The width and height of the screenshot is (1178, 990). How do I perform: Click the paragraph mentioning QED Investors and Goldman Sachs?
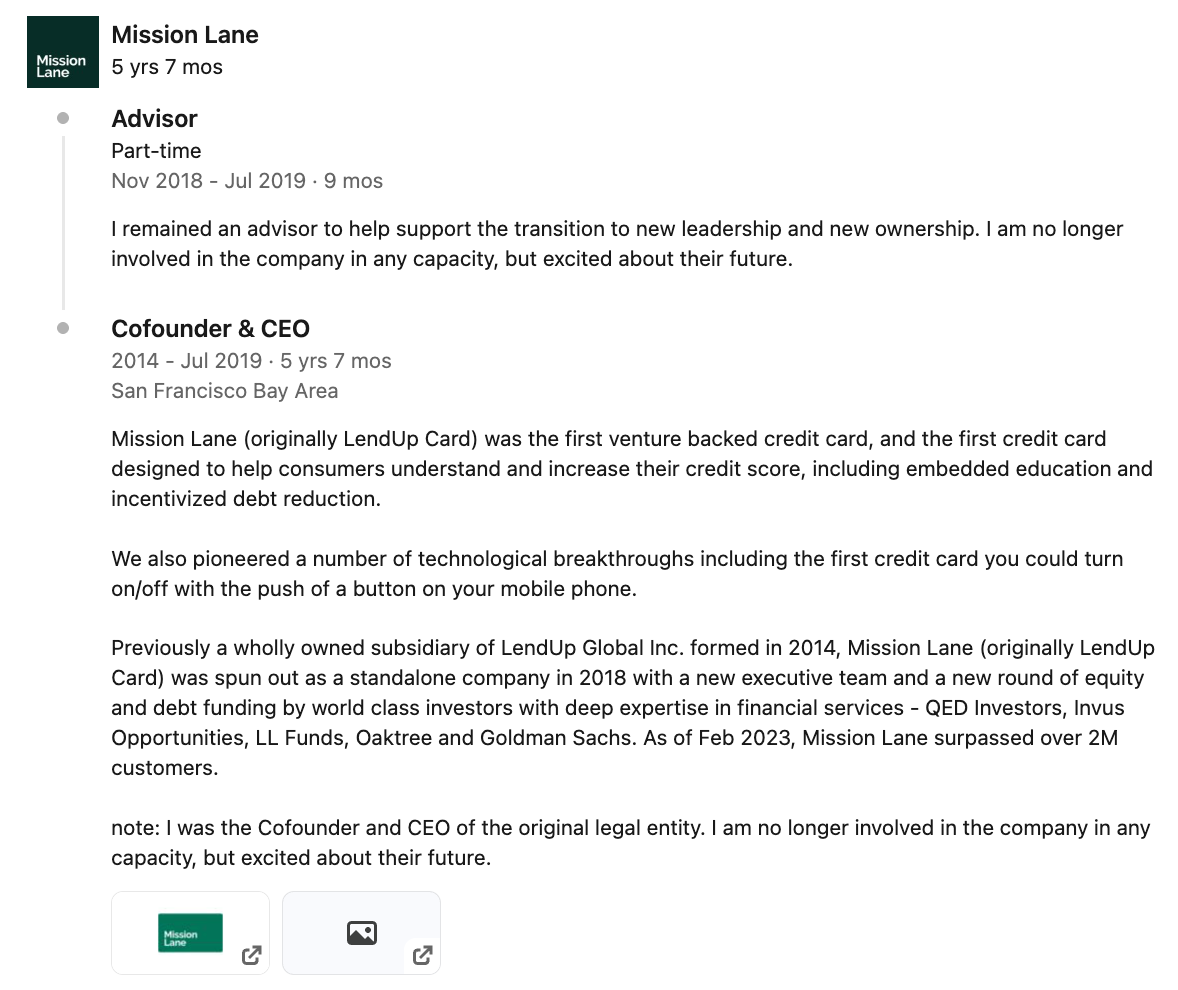(632, 708)
